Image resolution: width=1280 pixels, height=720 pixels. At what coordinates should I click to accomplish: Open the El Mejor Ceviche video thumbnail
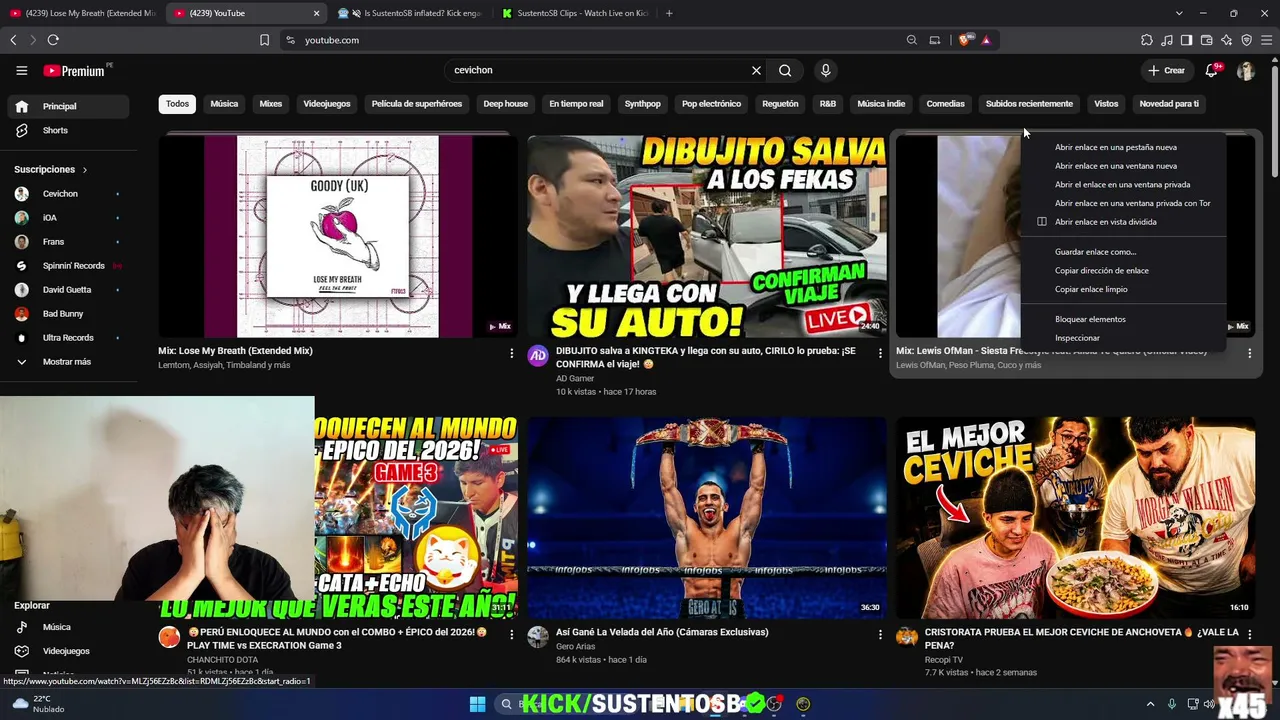click(x=1075, y=518)
